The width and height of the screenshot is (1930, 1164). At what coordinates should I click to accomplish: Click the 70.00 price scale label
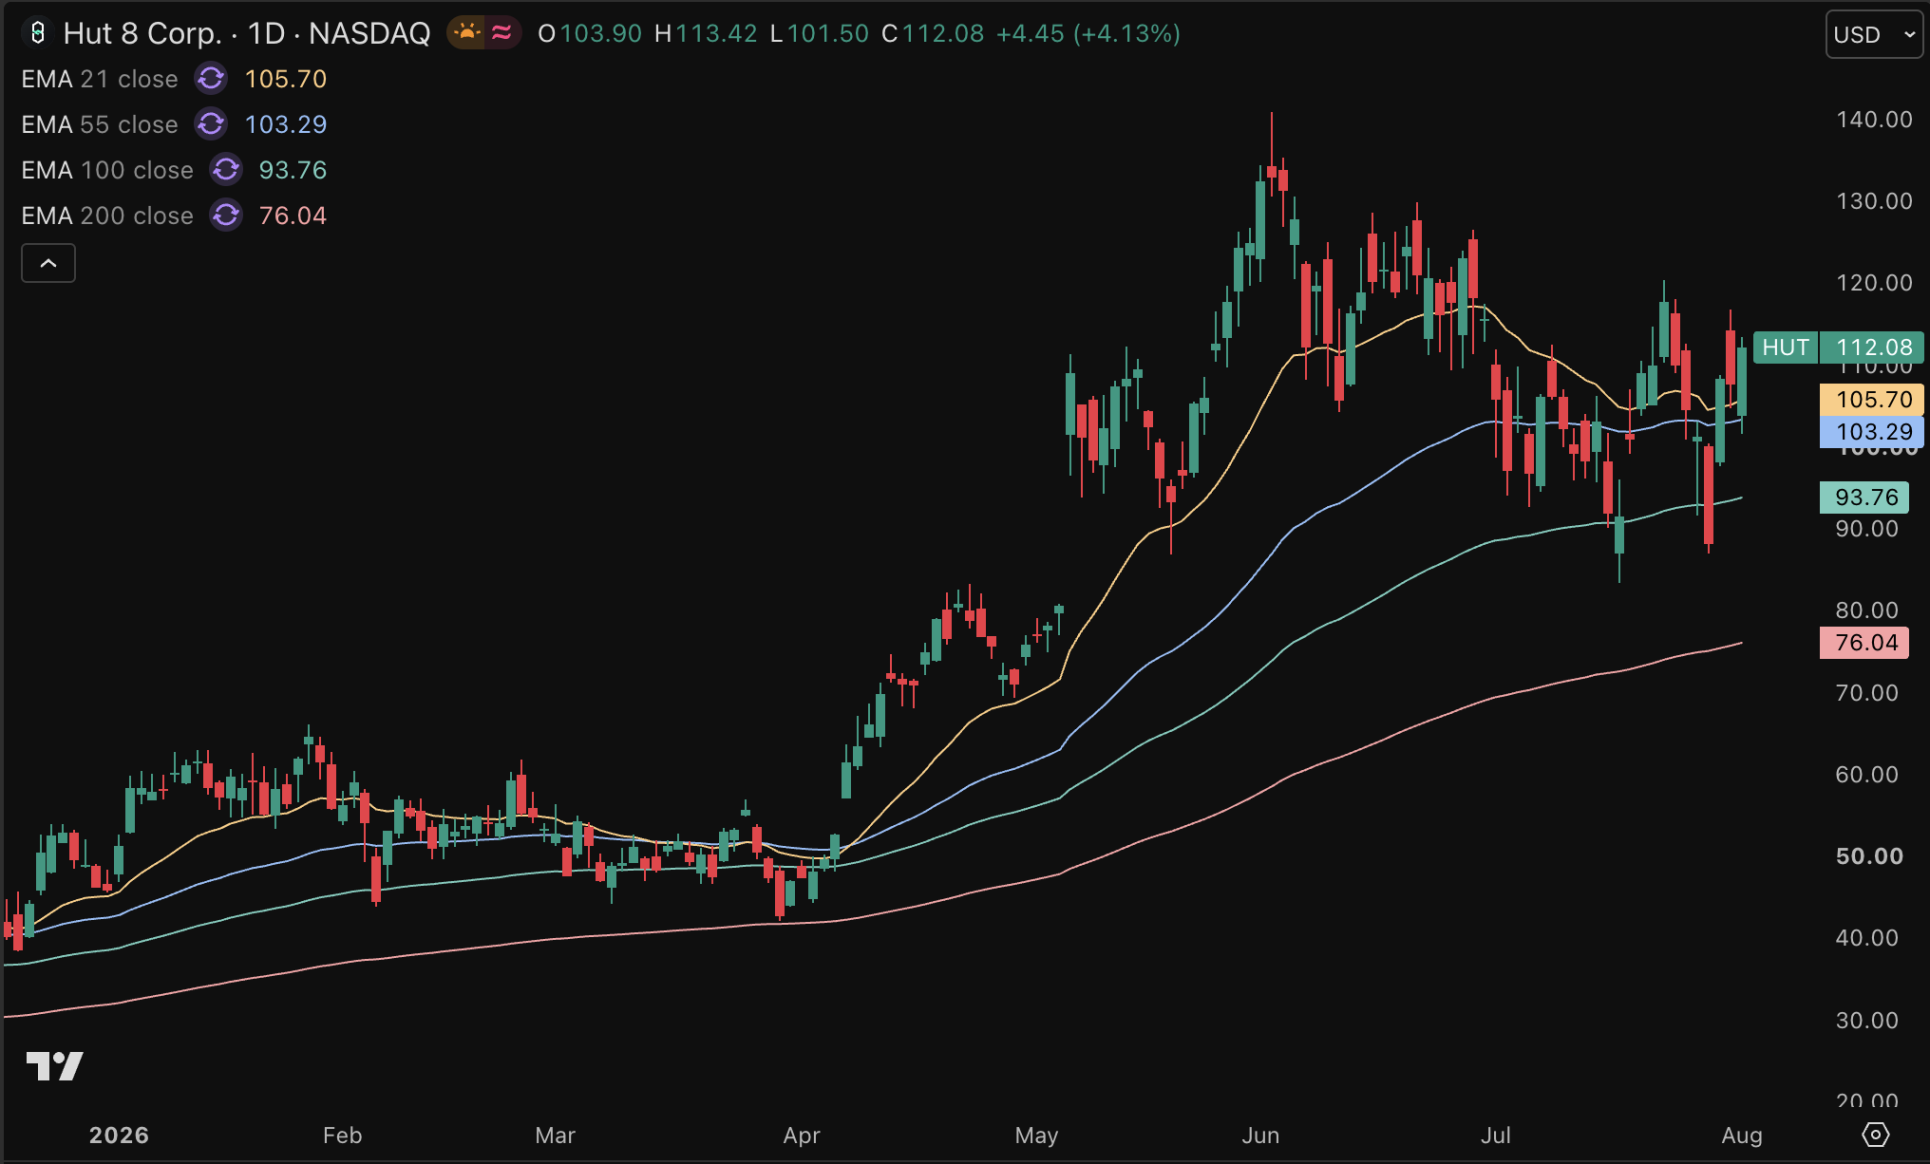[1866, 692]
